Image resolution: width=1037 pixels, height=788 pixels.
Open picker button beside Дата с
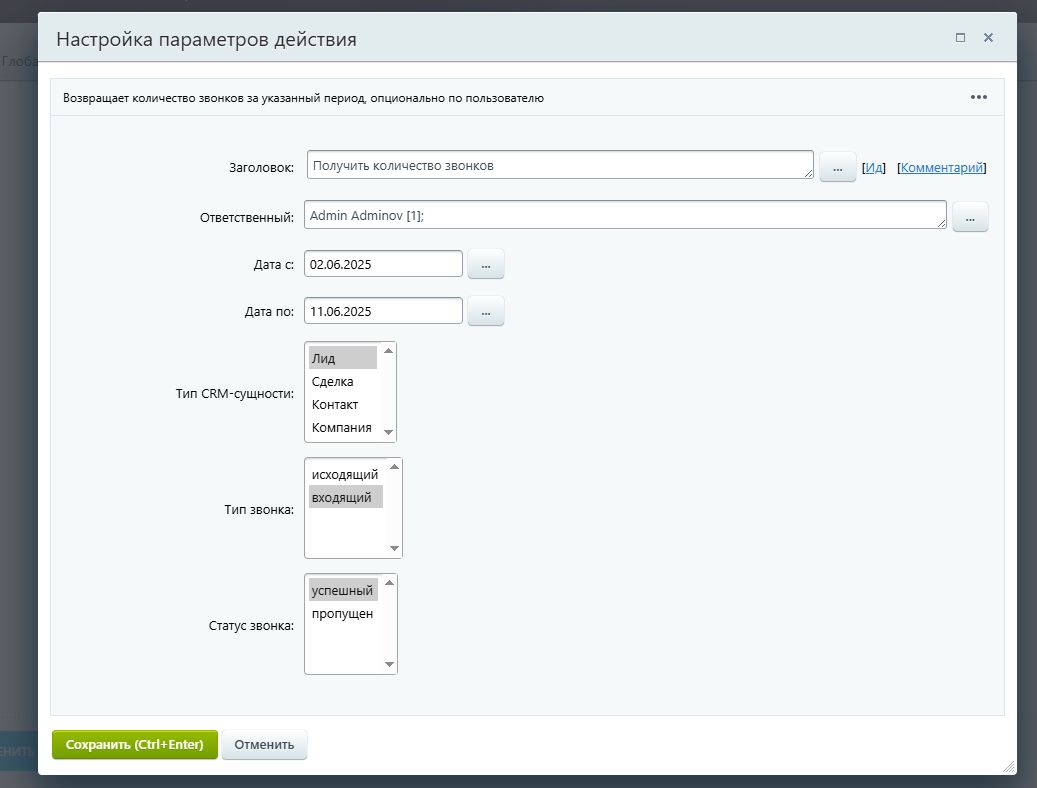tap(486, 265)
